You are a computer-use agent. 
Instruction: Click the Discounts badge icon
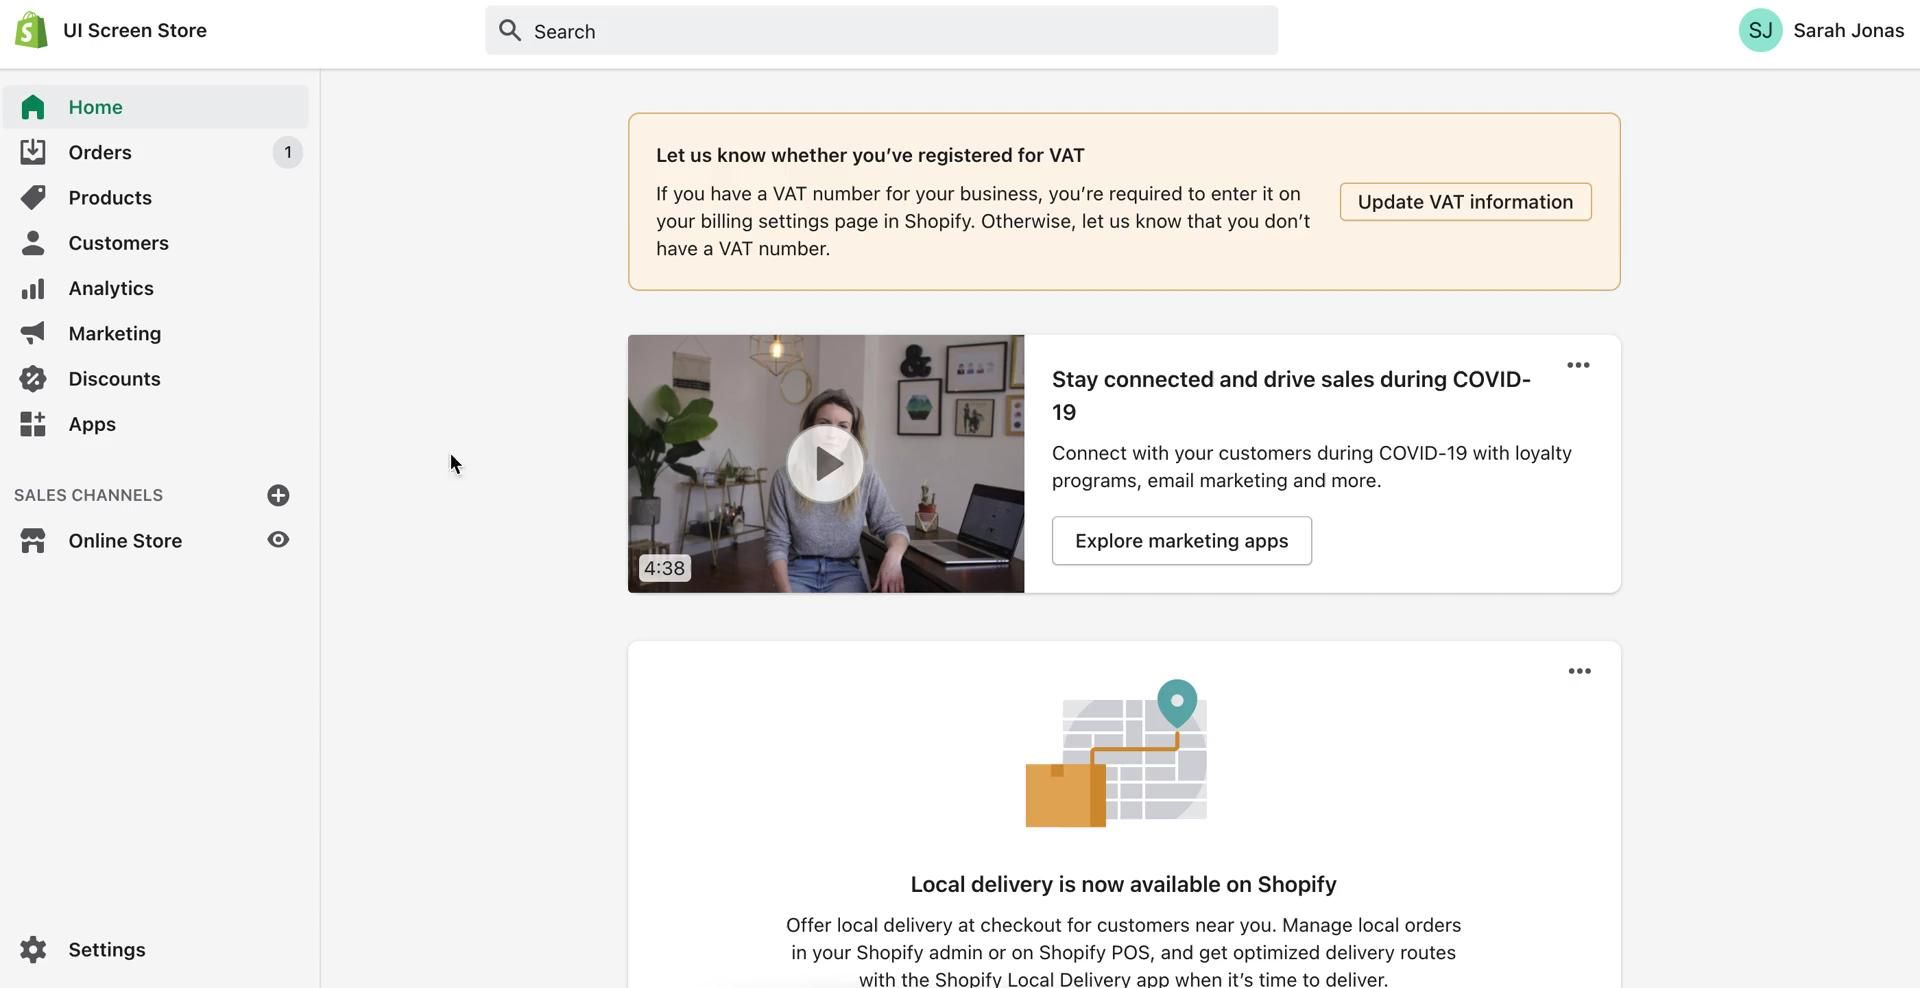[x=33, y=379]
